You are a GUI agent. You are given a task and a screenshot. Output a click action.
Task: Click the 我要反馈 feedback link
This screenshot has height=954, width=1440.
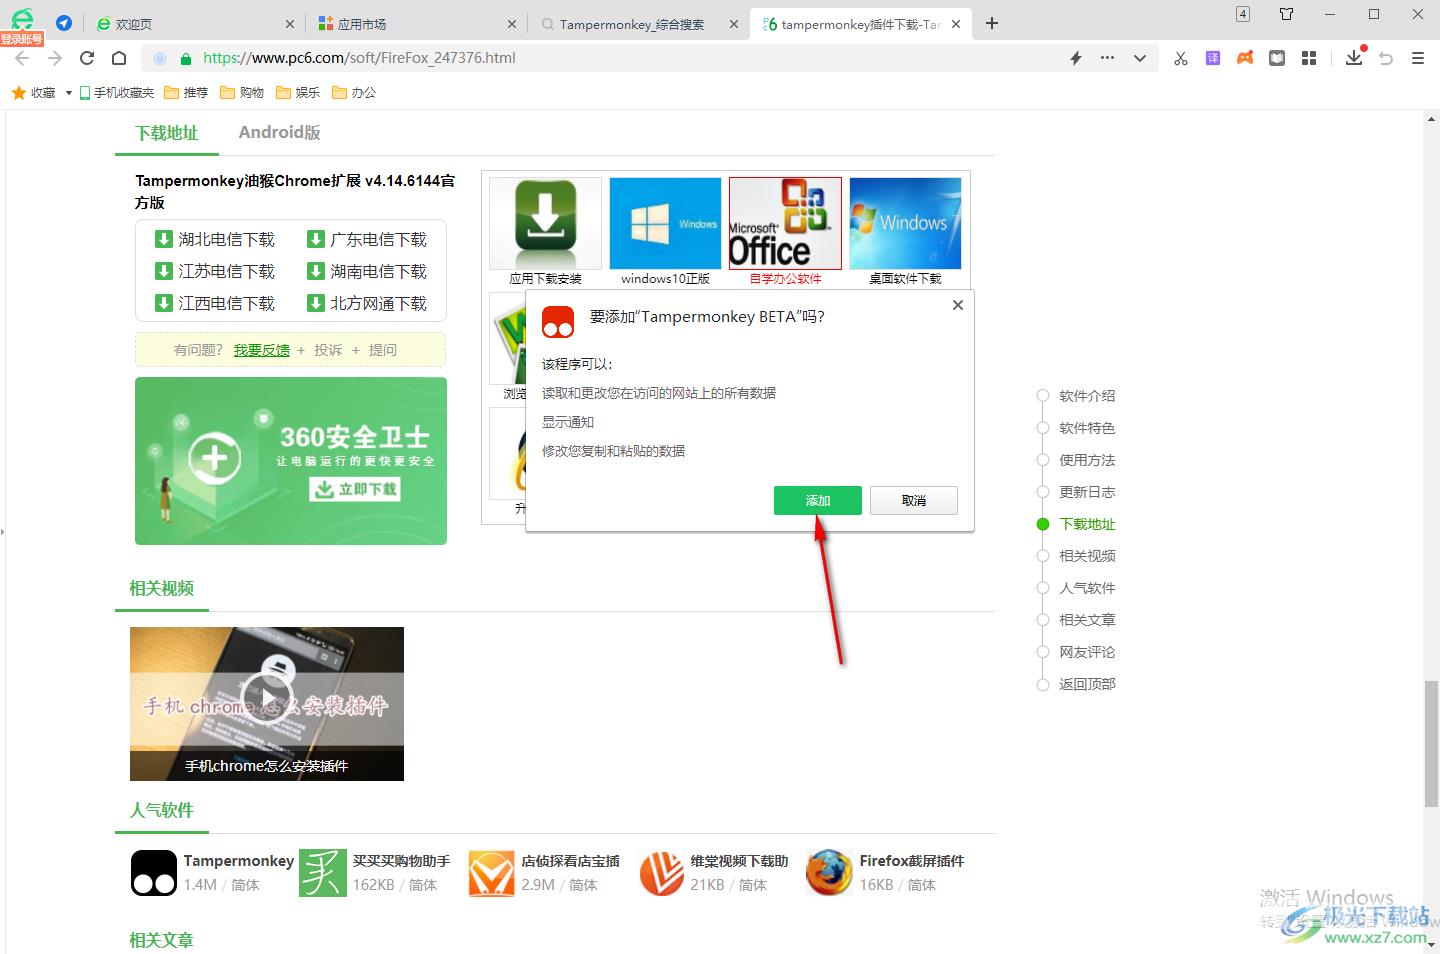(262, 350)
